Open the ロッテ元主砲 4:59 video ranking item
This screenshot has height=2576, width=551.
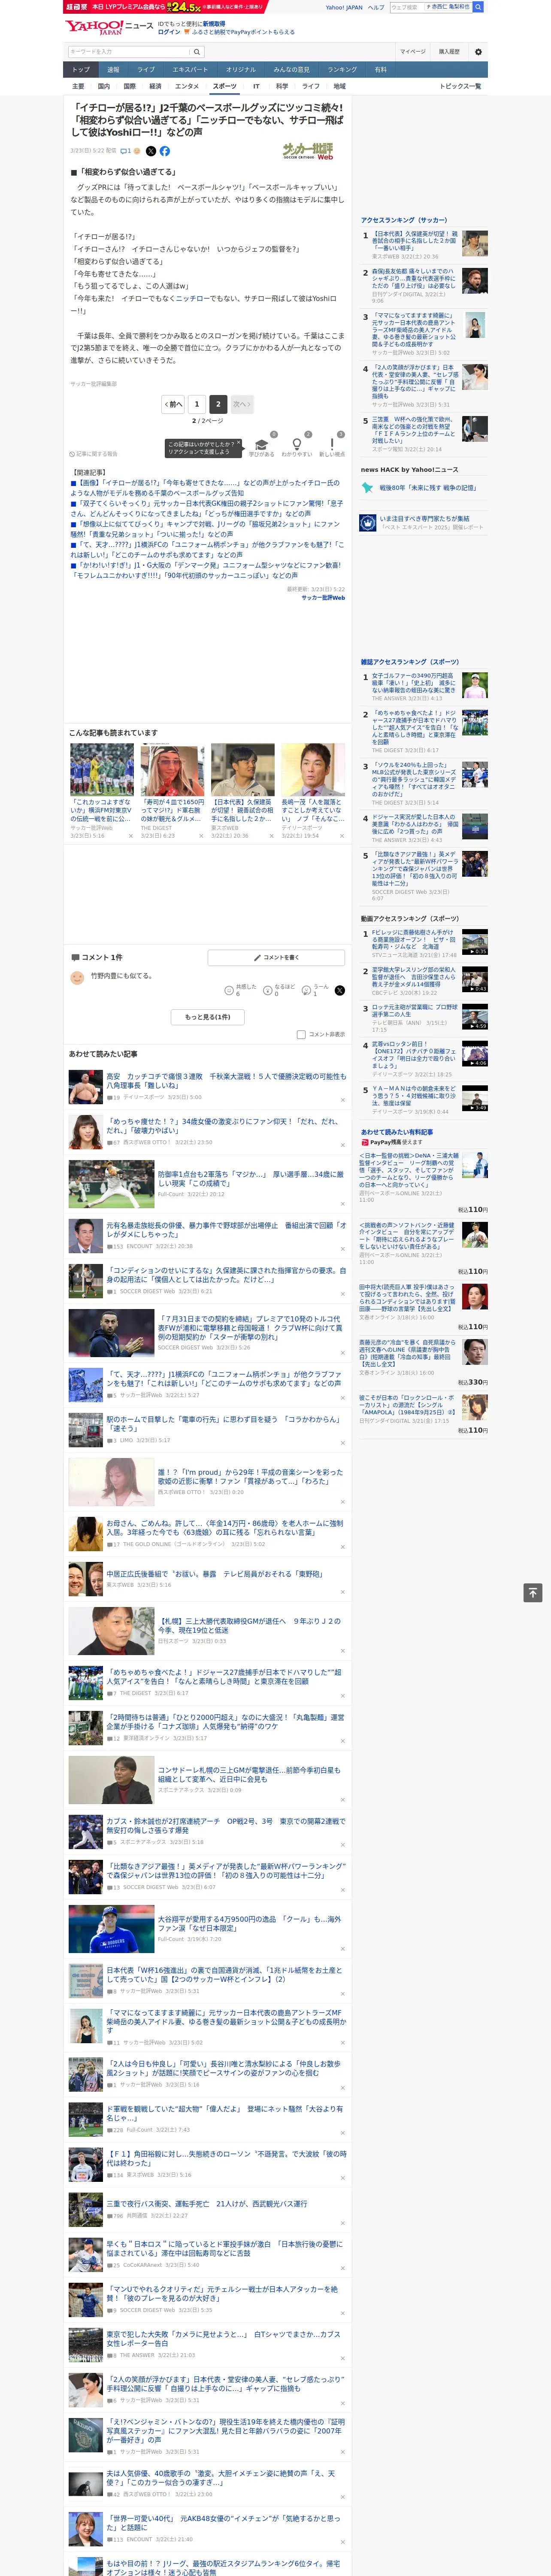pyautogui.click(x=424, y=1017)
